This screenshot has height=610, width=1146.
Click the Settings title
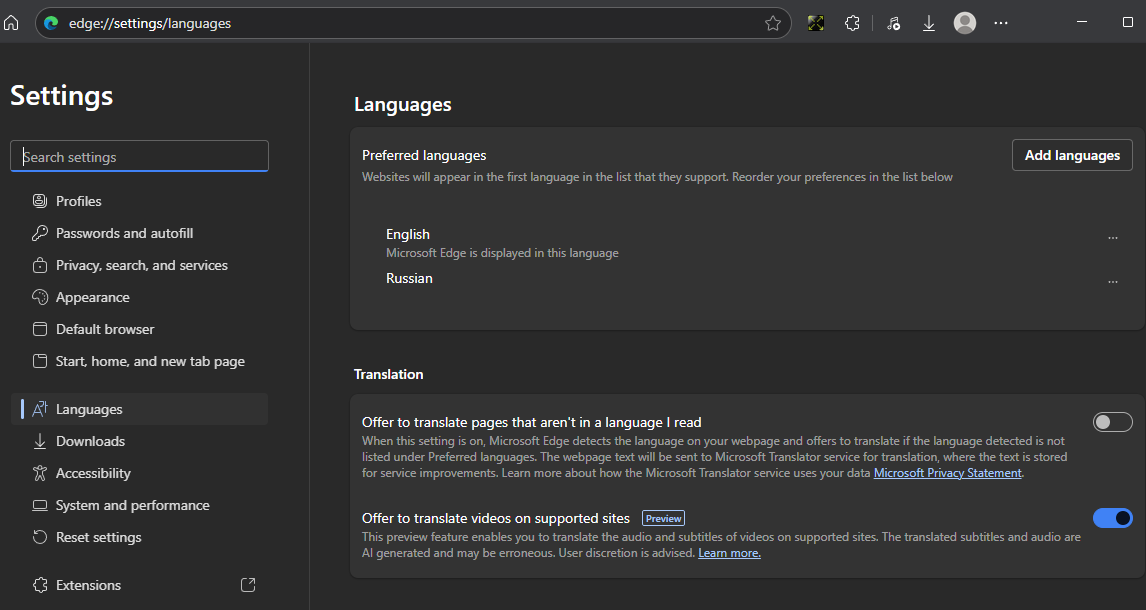[x=61, y=96]
